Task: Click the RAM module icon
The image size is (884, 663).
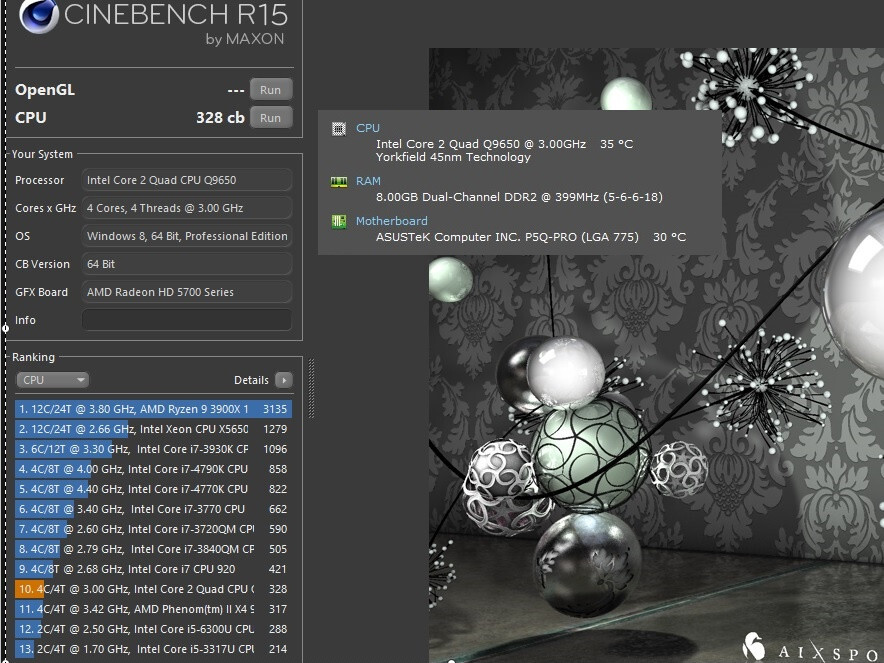Action: (339, 182)
